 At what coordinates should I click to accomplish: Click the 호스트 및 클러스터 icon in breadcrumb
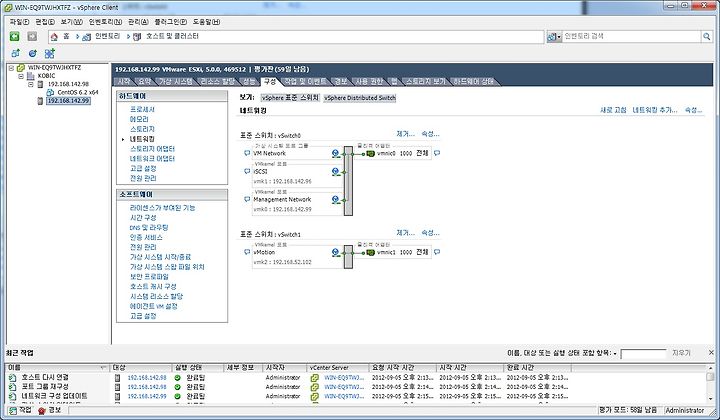click(137, 37)
